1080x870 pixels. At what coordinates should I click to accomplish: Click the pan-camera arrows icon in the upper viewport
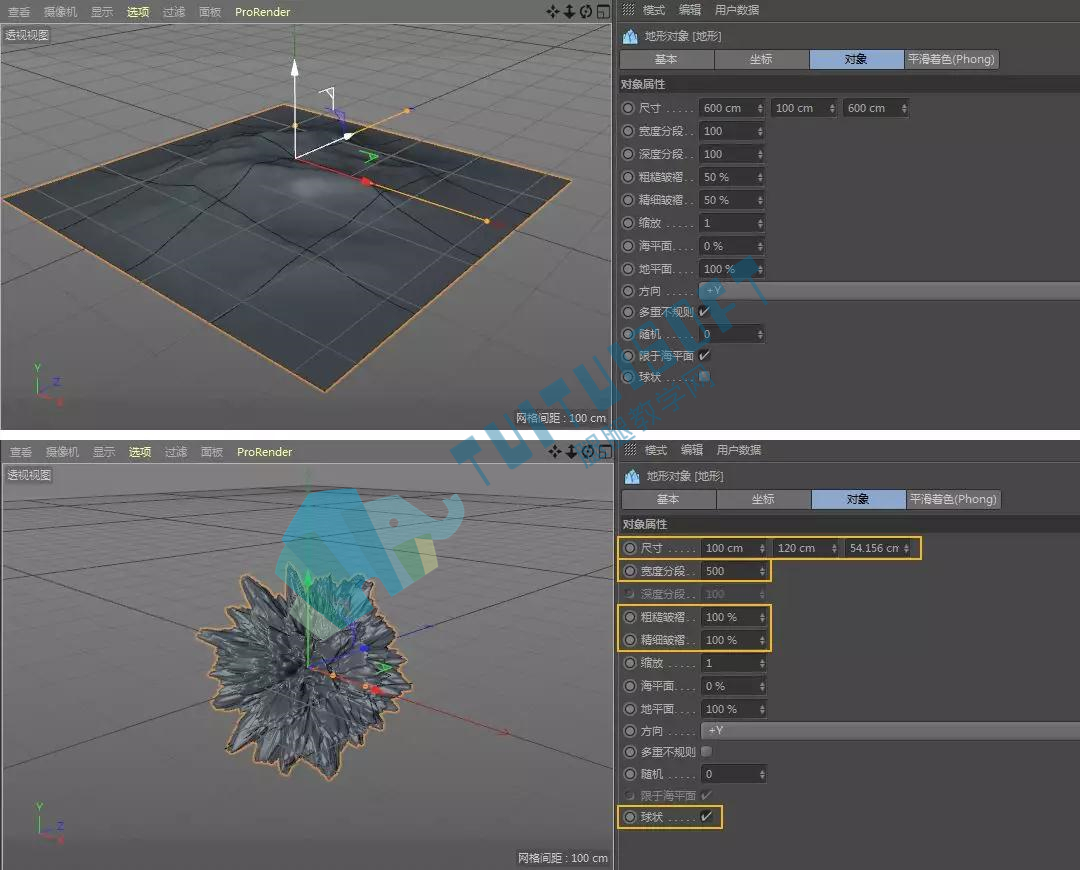click(x=552, y=12)
